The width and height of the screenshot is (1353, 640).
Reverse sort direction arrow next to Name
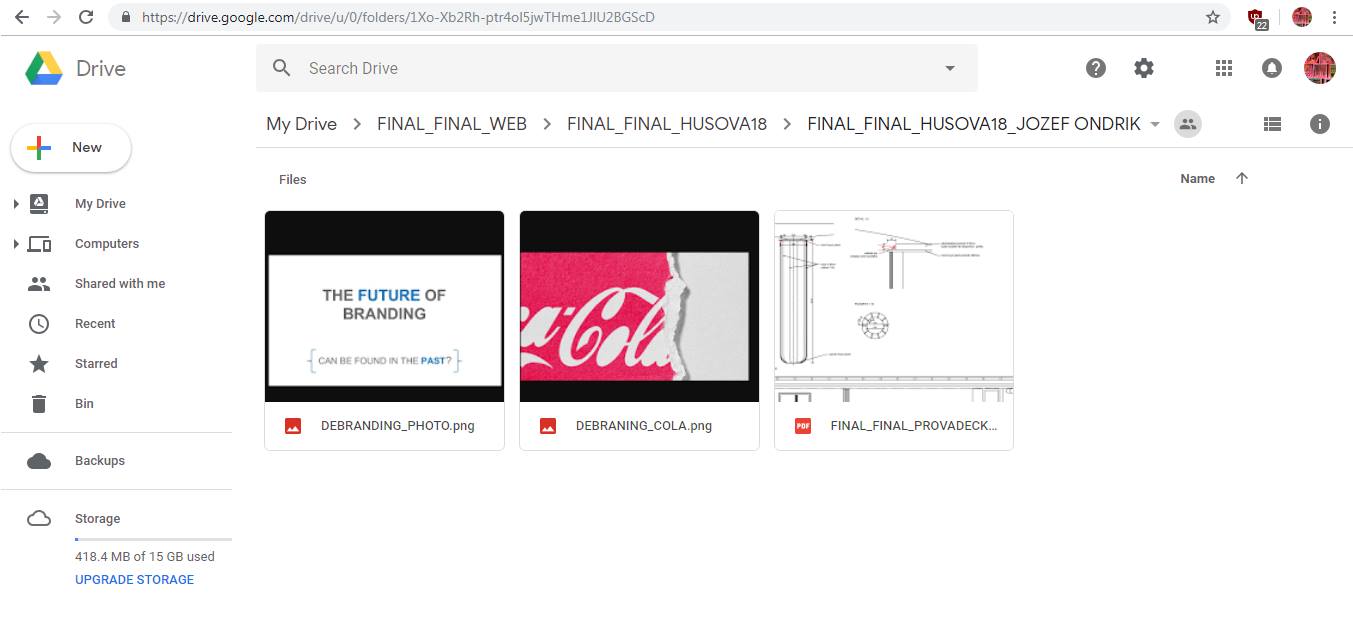pyautogui.click(x=1242, y=178)
